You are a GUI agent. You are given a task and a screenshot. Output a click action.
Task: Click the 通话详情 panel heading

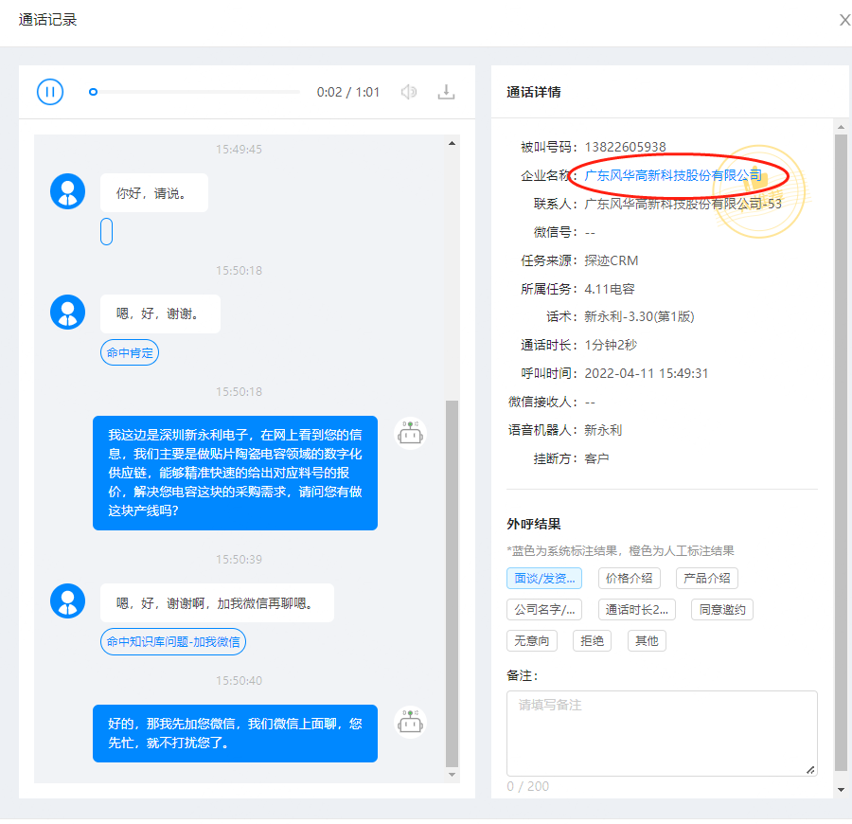534,92
